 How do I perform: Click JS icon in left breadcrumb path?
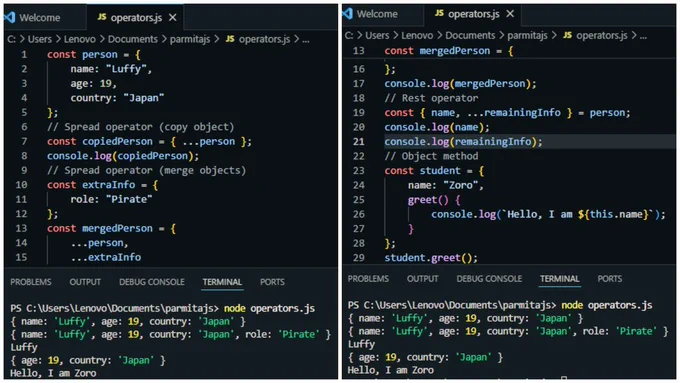pyautogui.click(x=230, y=39)
